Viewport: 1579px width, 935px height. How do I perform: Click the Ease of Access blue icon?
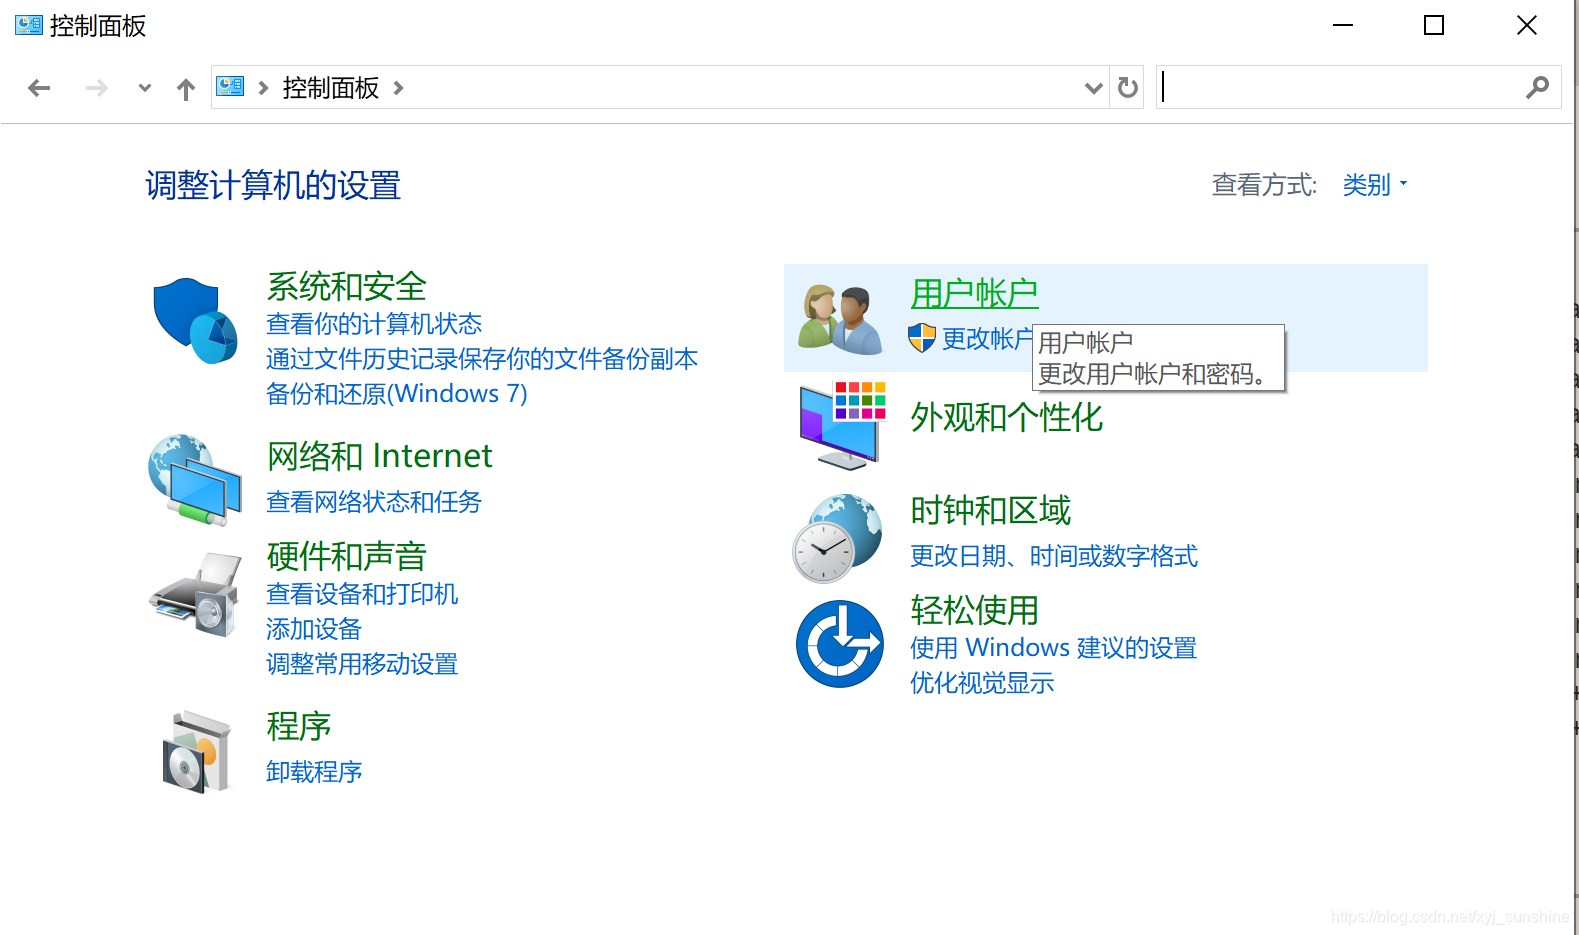click(x=840, y=644)
